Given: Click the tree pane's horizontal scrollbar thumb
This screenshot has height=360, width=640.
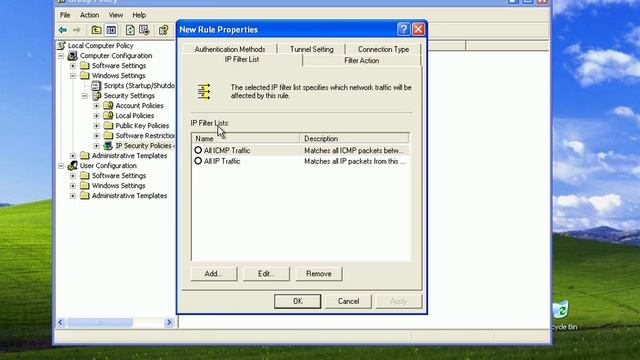Looking at the screenshot, I should 100,322.
